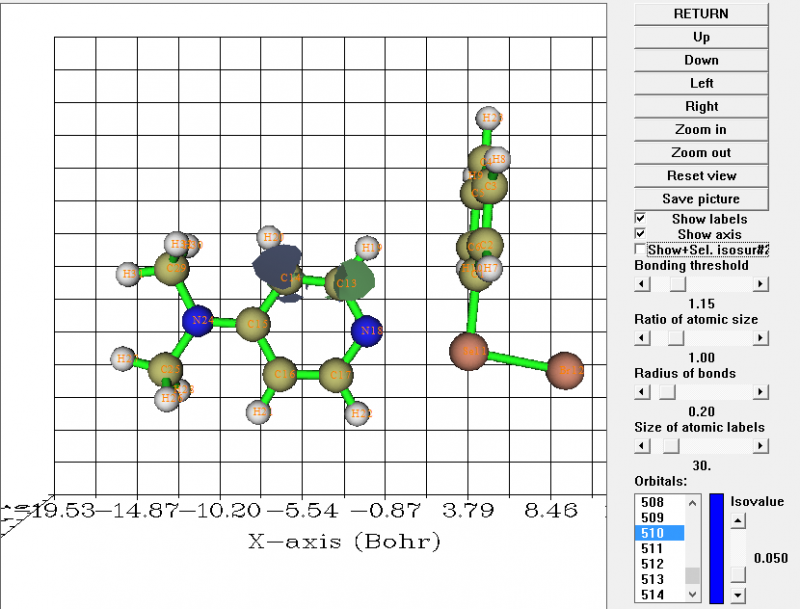Click hydrogen atom H22
Image resolution: width=800 pixels, height=609 pixels.
358,413
